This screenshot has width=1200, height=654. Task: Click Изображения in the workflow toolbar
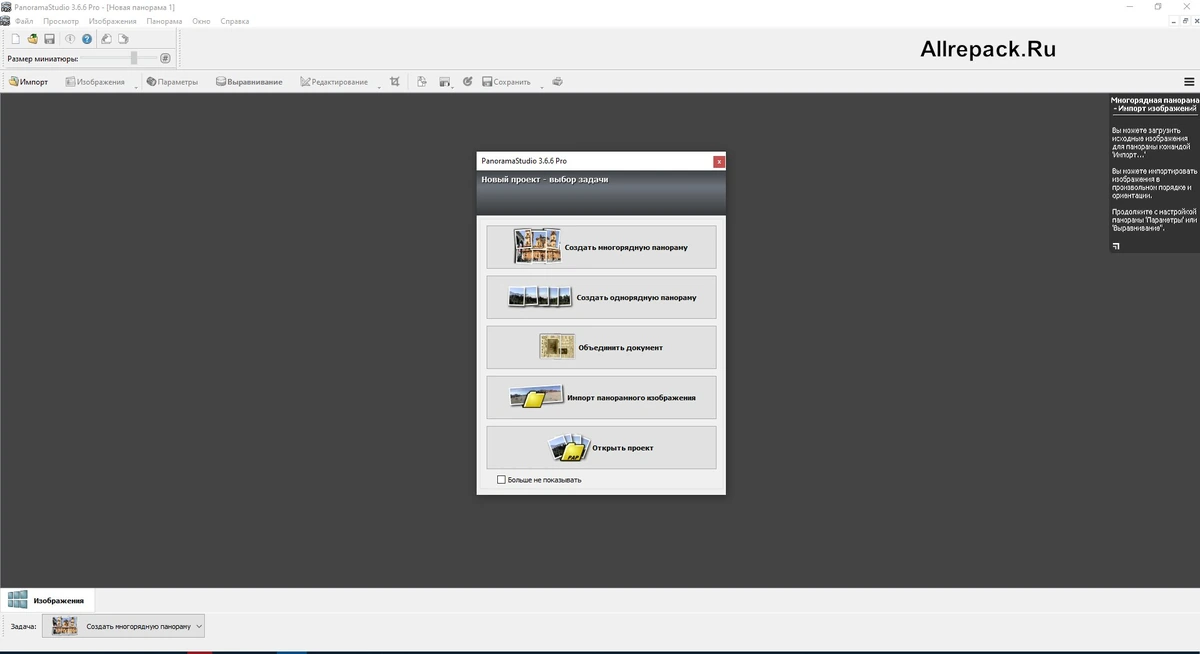[95, 82]
